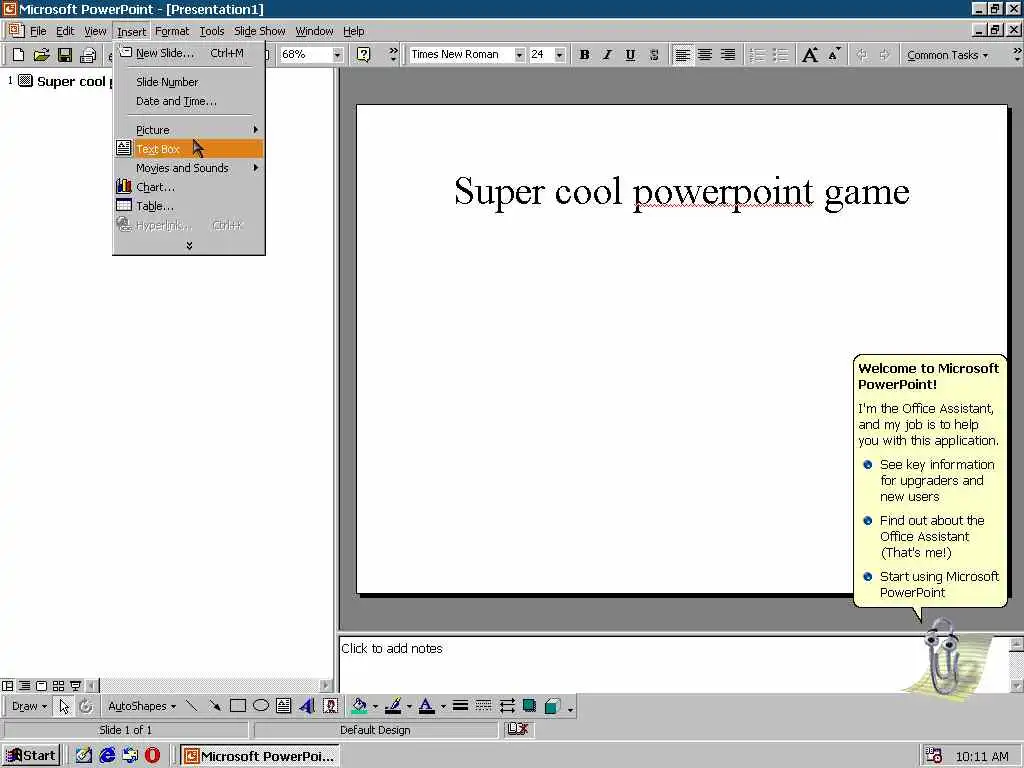Open Dash Style options
1024x768 pixels.
click(x=483, y=706)
